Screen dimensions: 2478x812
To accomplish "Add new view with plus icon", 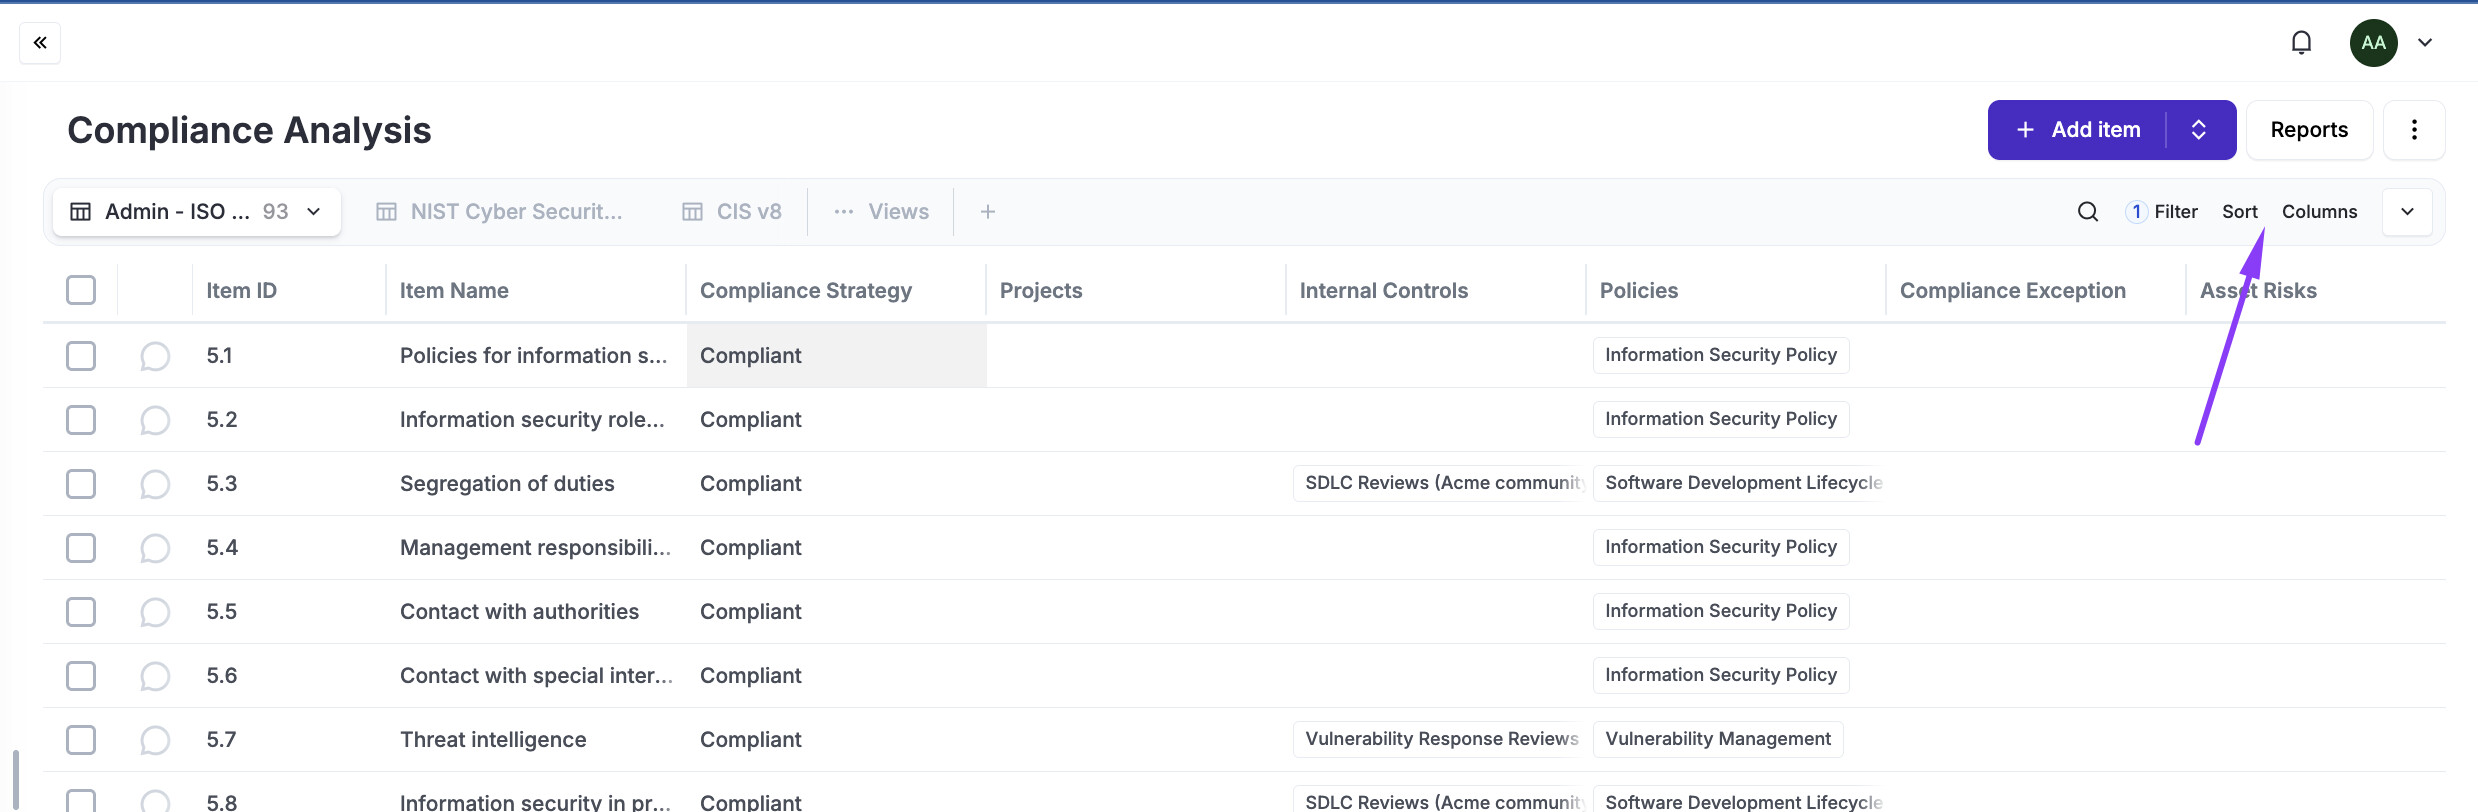I will (987, 212).
